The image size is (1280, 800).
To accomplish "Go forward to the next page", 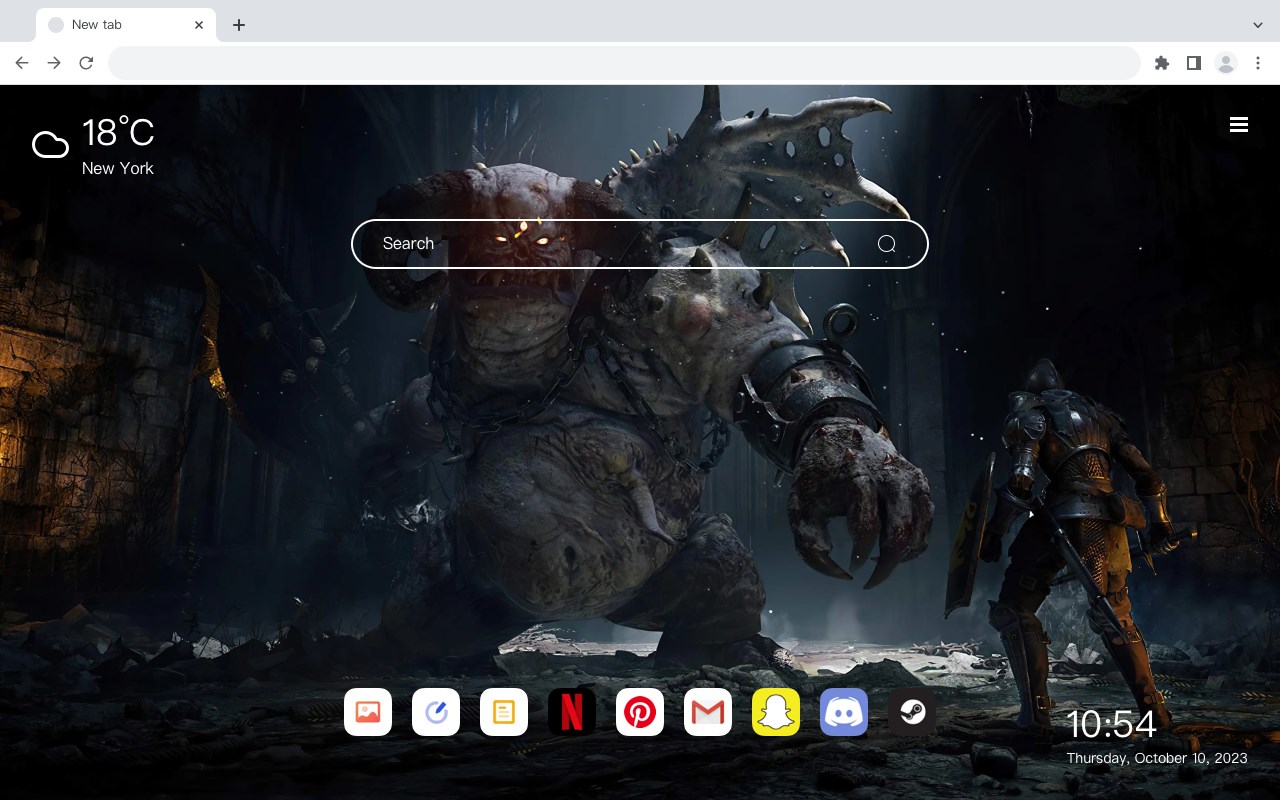I will 54,63.
